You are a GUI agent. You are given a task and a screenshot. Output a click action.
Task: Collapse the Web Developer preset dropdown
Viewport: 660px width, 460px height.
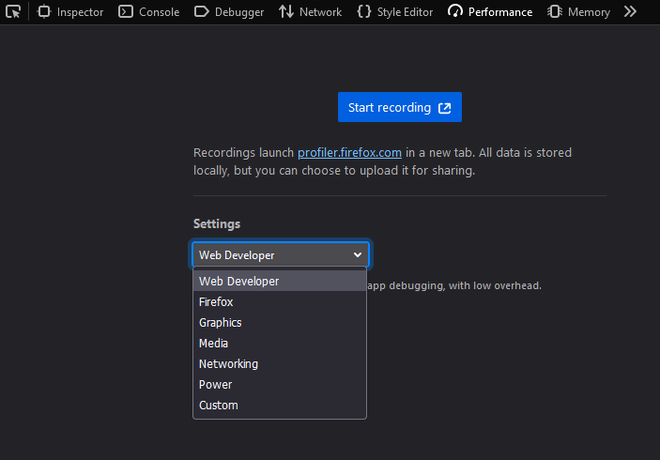(280, 255)
